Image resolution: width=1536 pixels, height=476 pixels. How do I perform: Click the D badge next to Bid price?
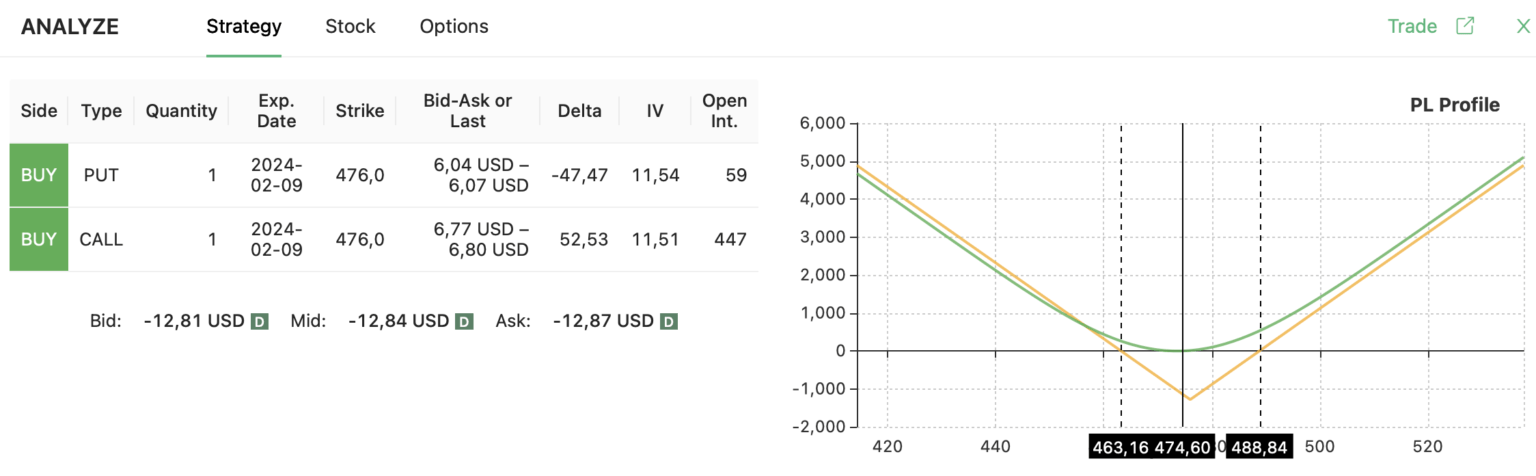(x=259, y=322)
